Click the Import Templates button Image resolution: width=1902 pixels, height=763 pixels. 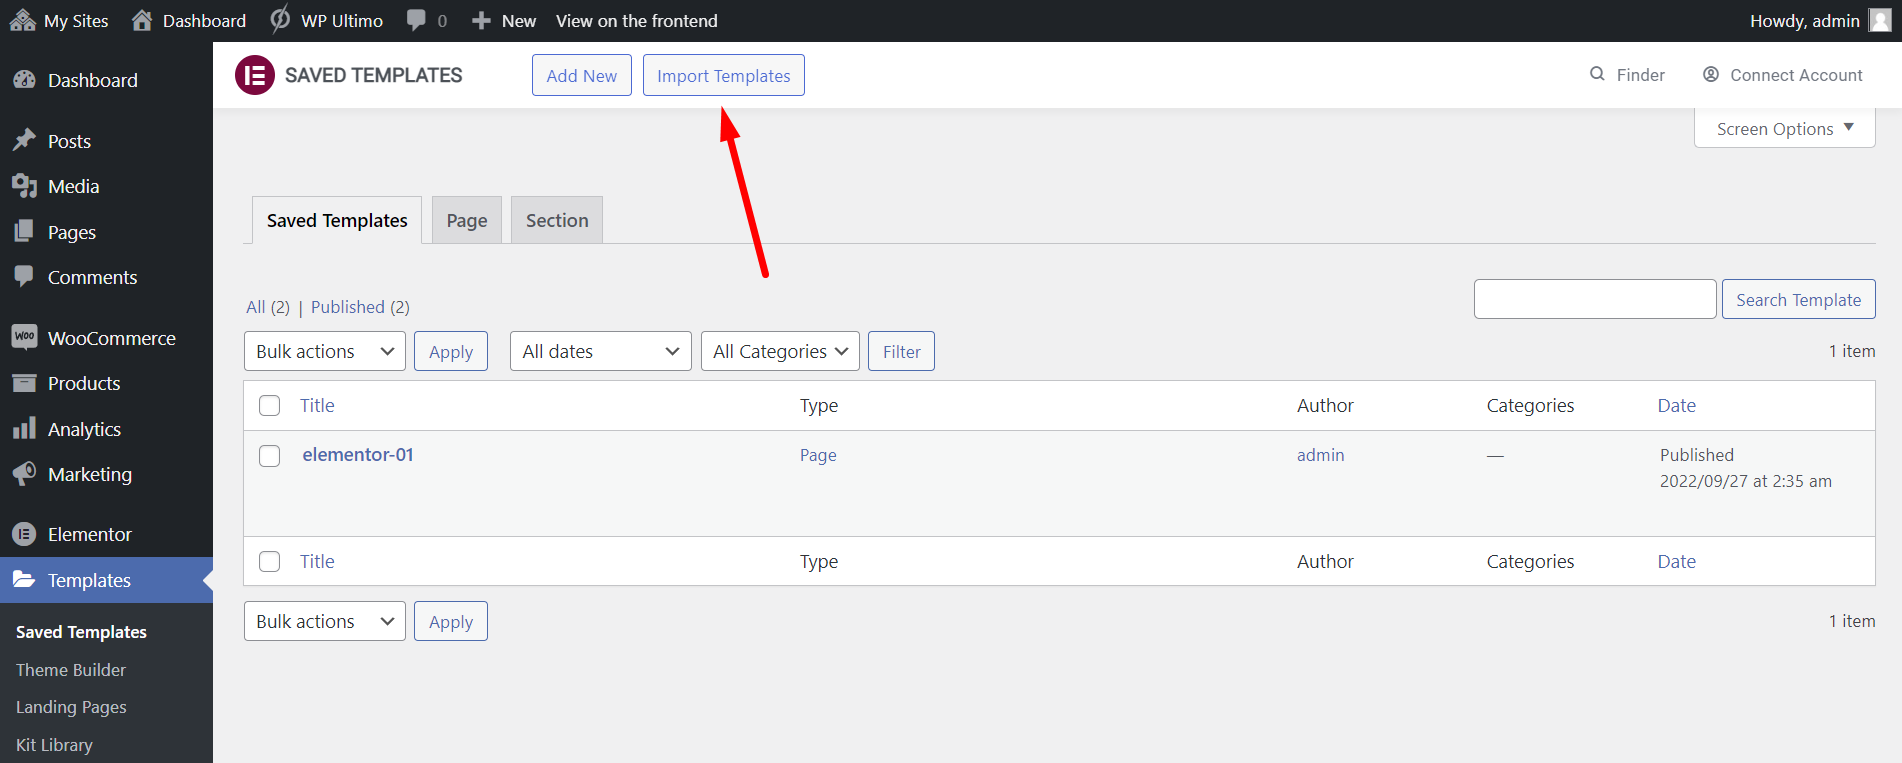[723, 75]
